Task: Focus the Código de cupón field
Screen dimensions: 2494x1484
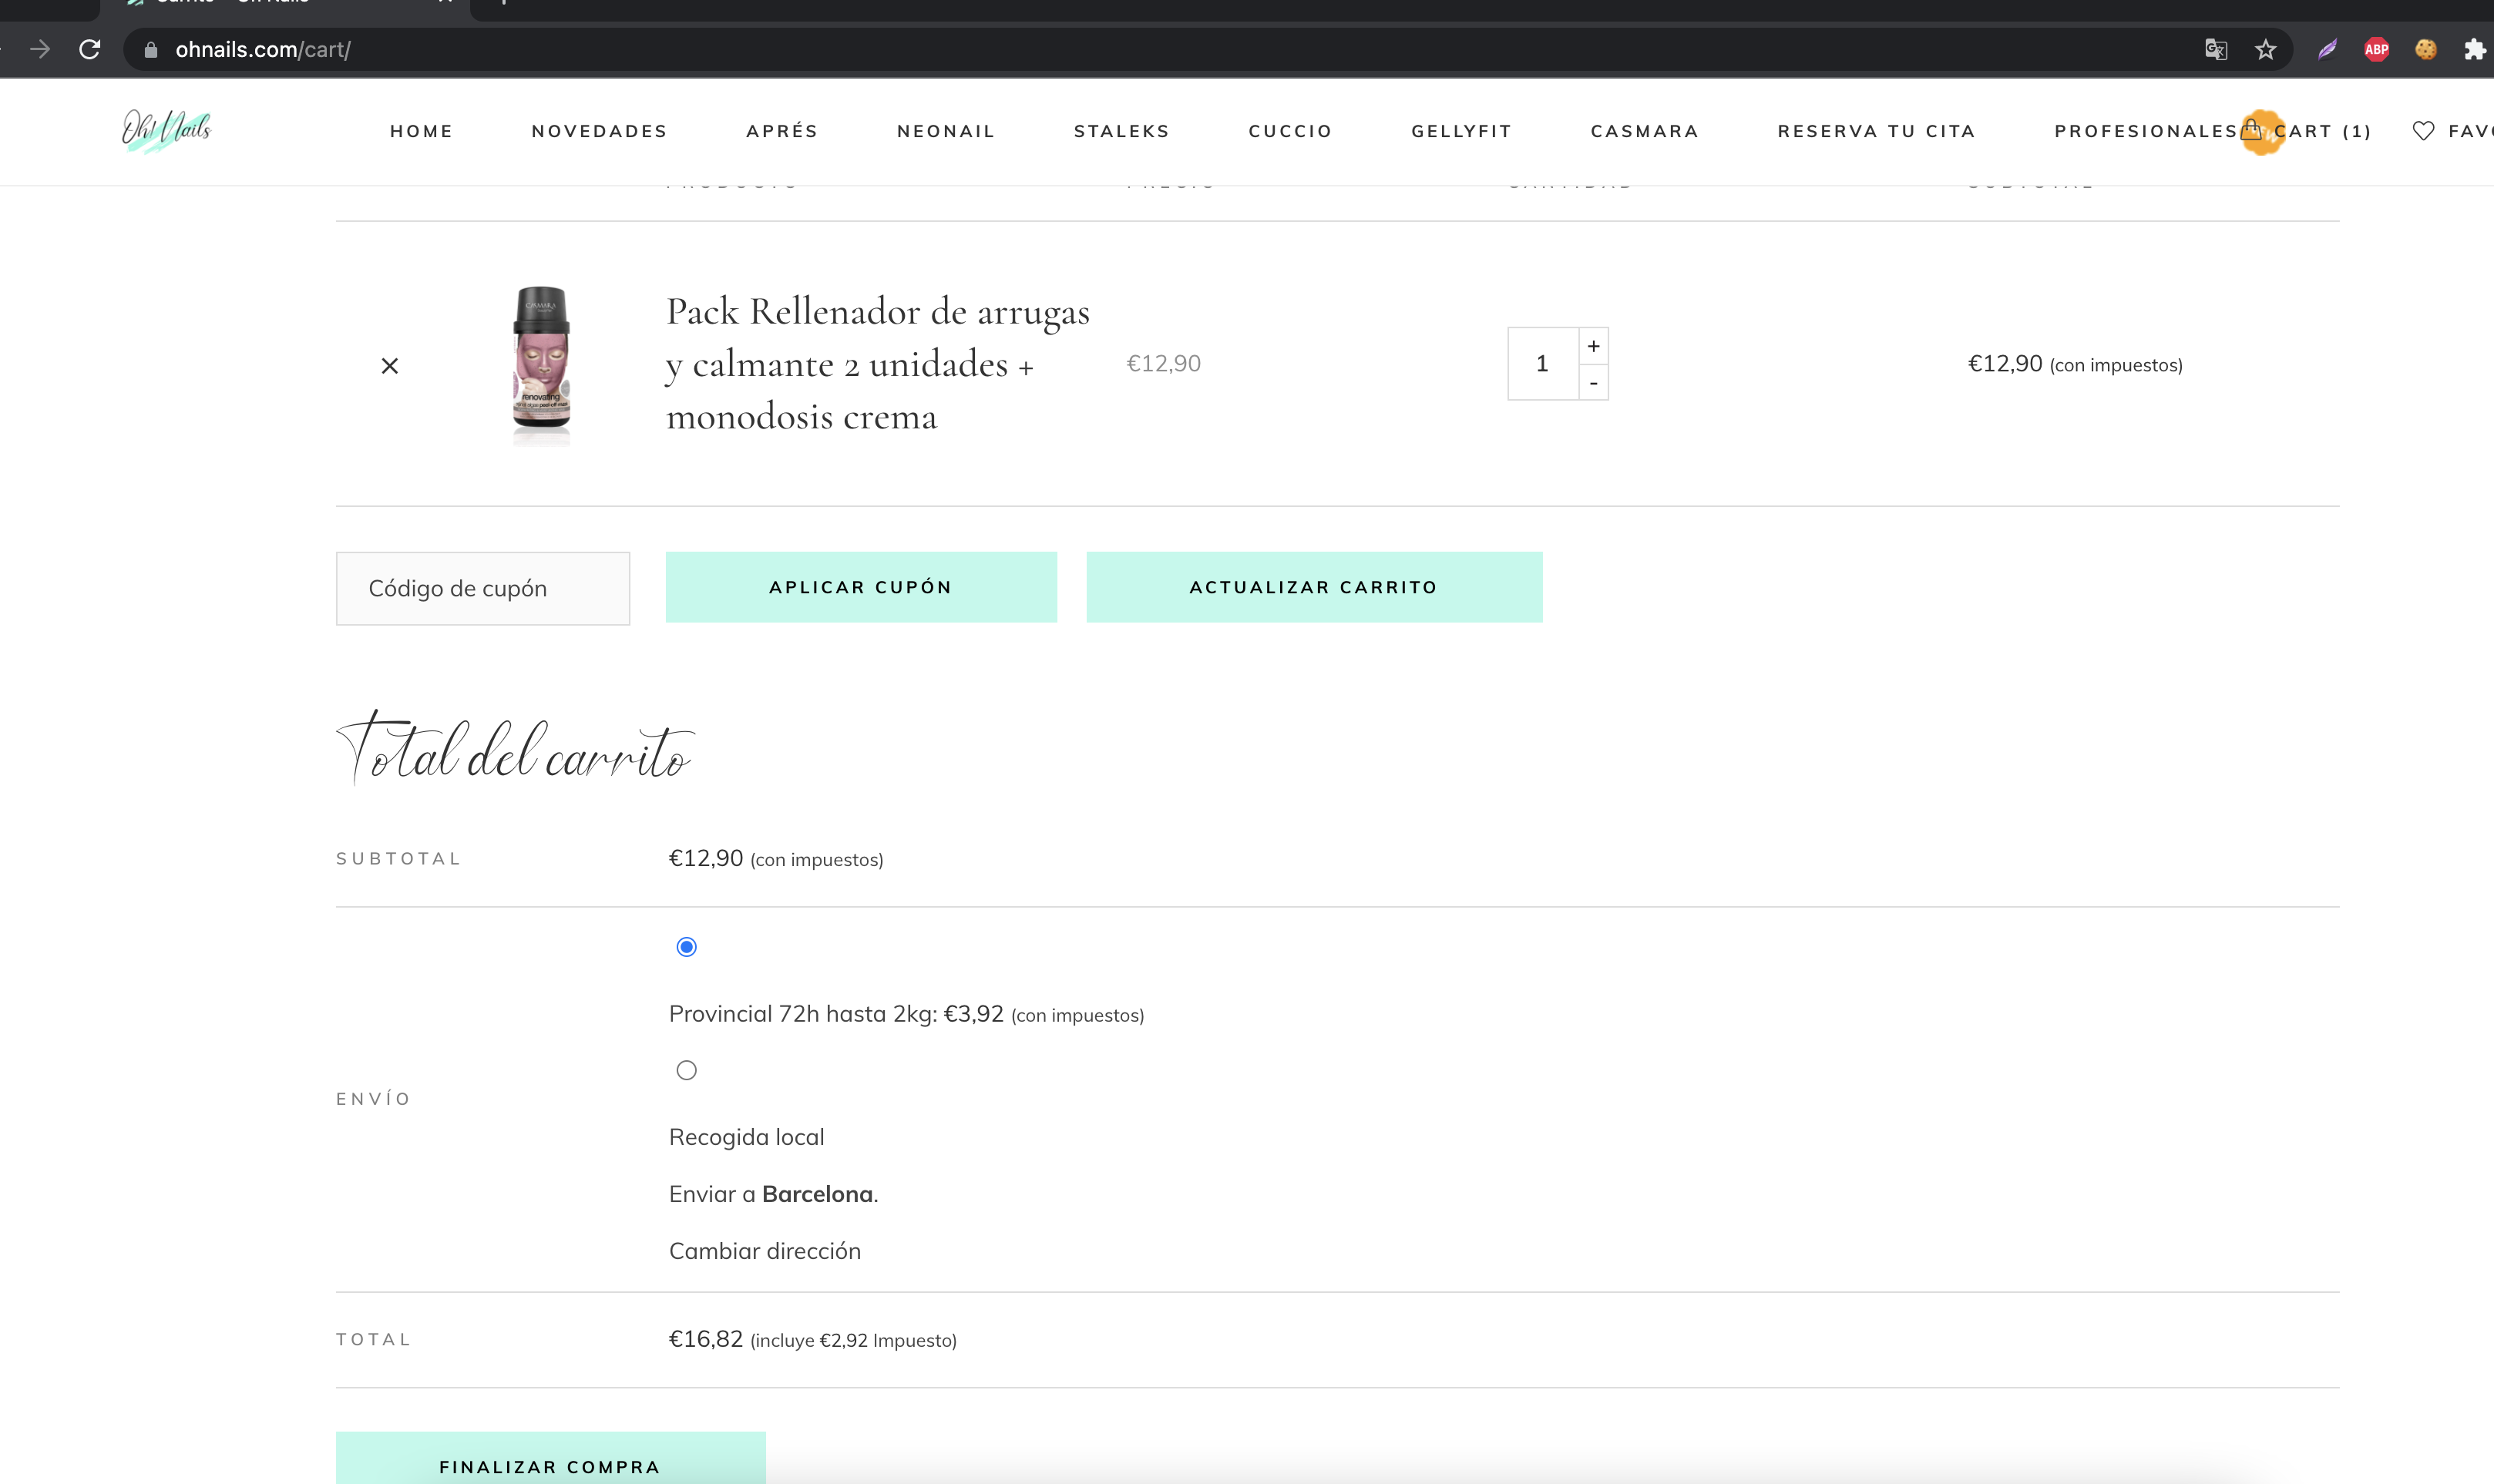Action: coord(483,588)
